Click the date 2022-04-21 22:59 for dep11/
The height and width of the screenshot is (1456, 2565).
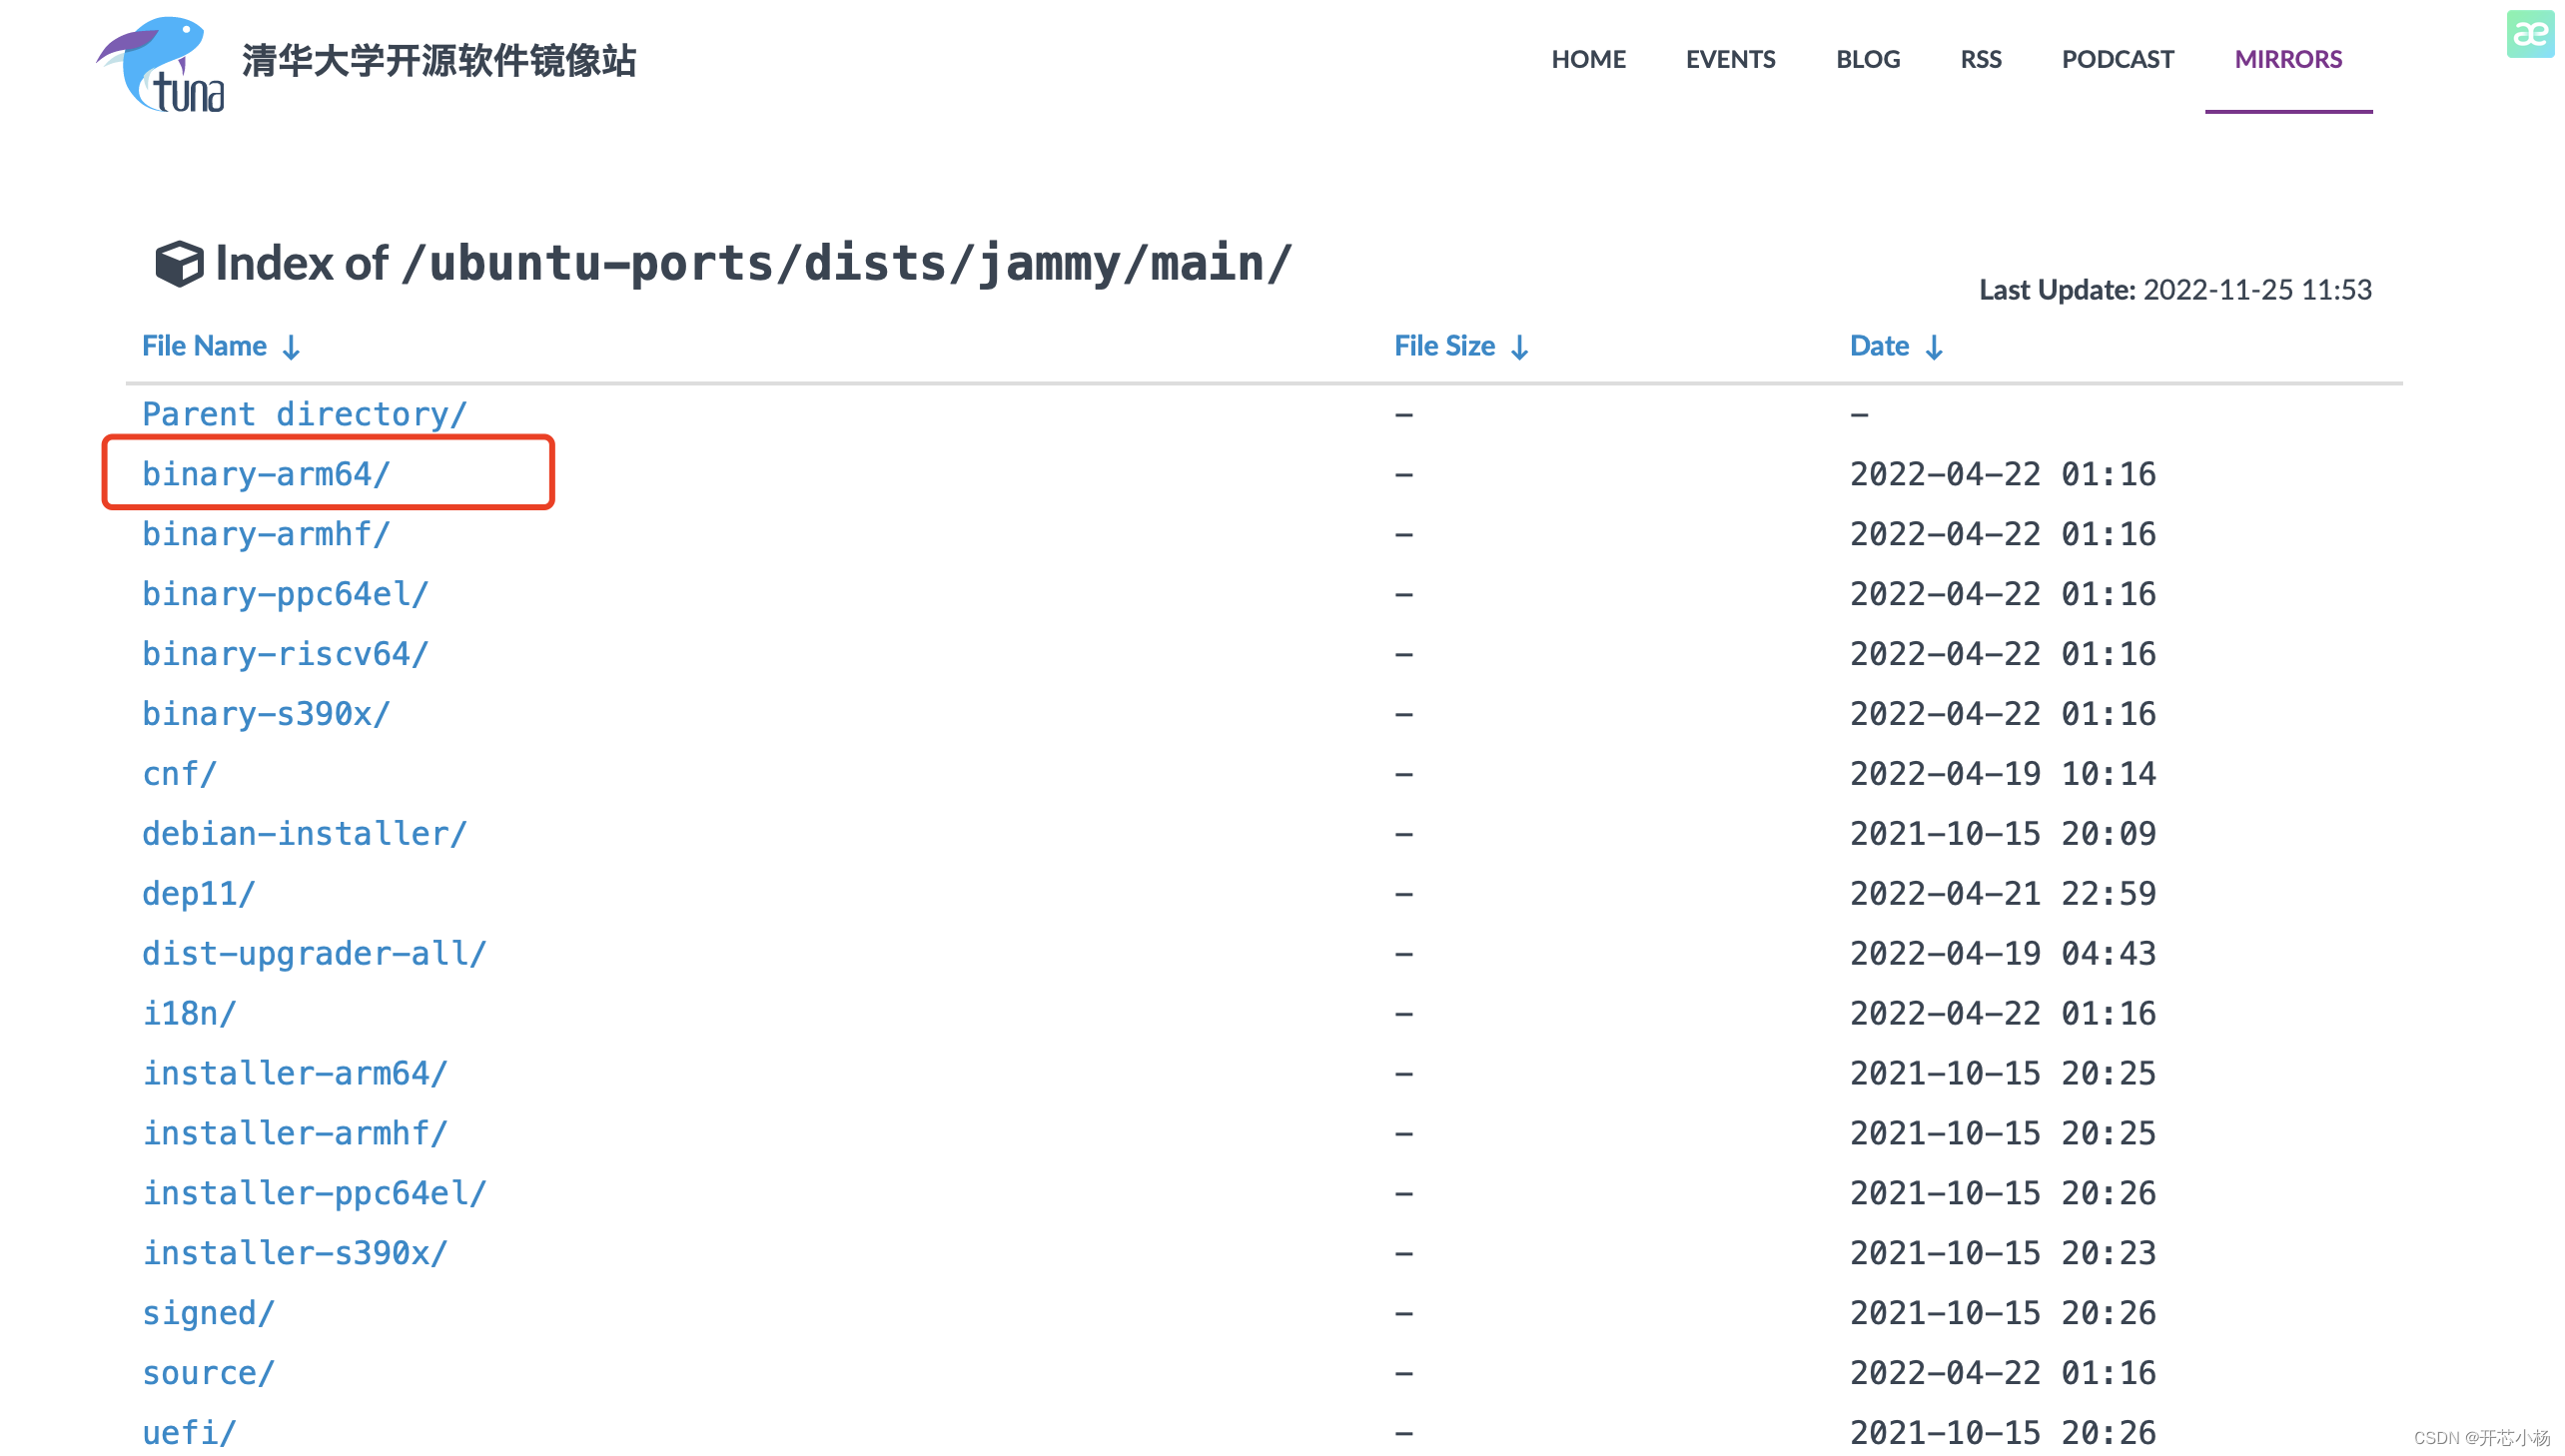coord(2003,894)
